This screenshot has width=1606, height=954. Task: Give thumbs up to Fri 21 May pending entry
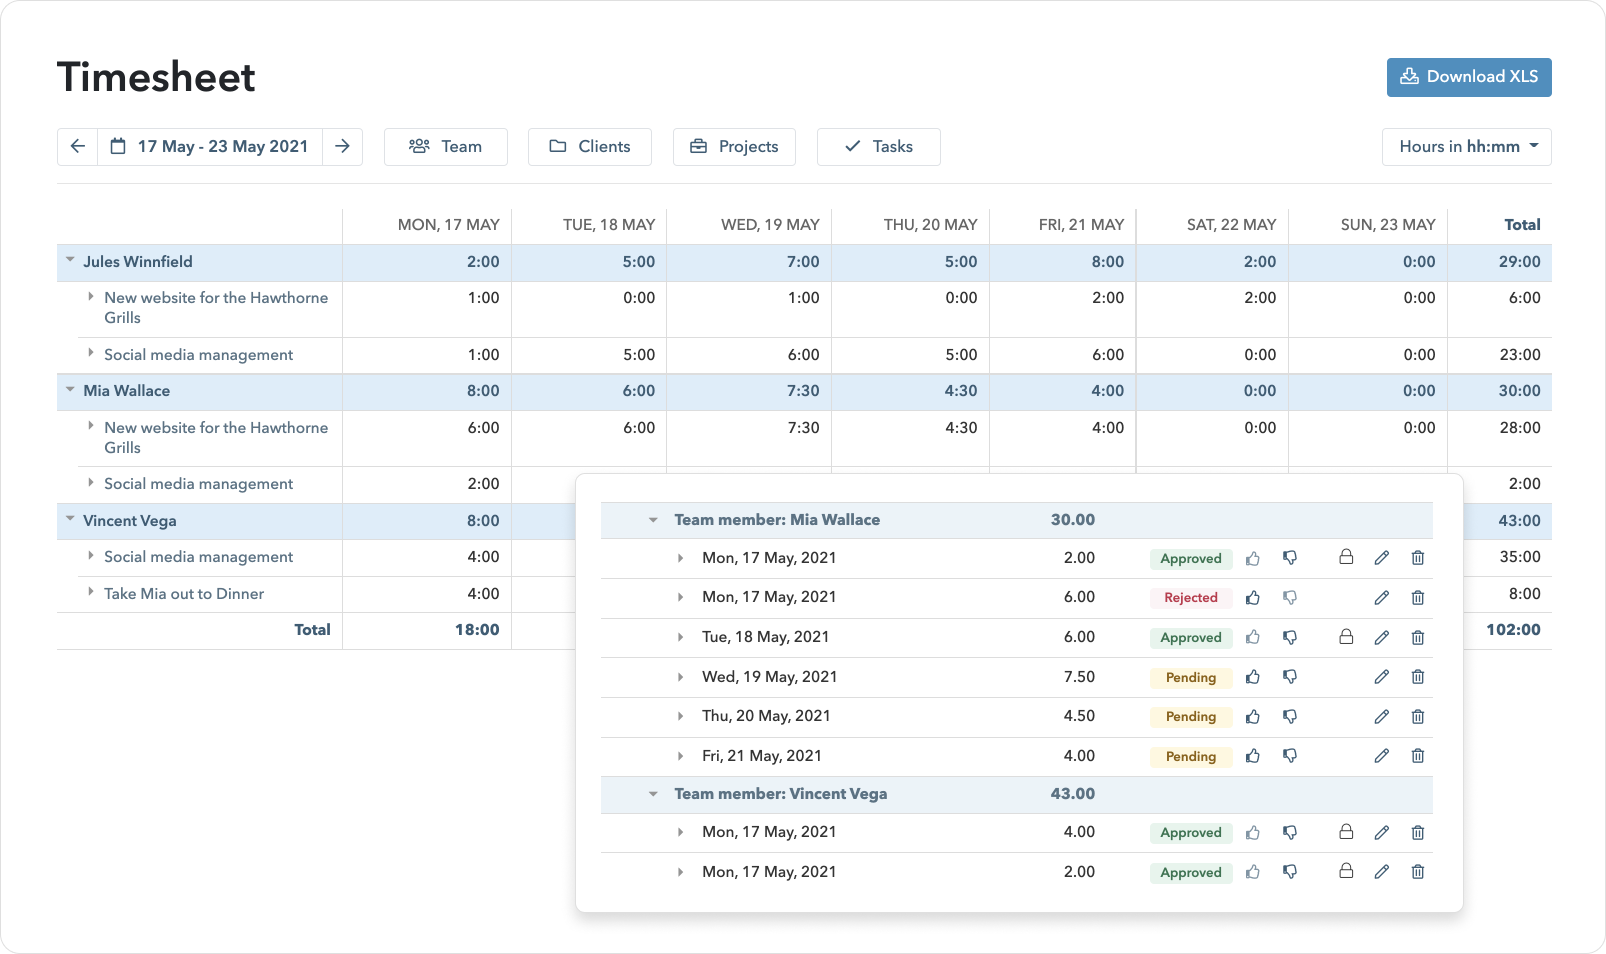(x=1253, y=756)
